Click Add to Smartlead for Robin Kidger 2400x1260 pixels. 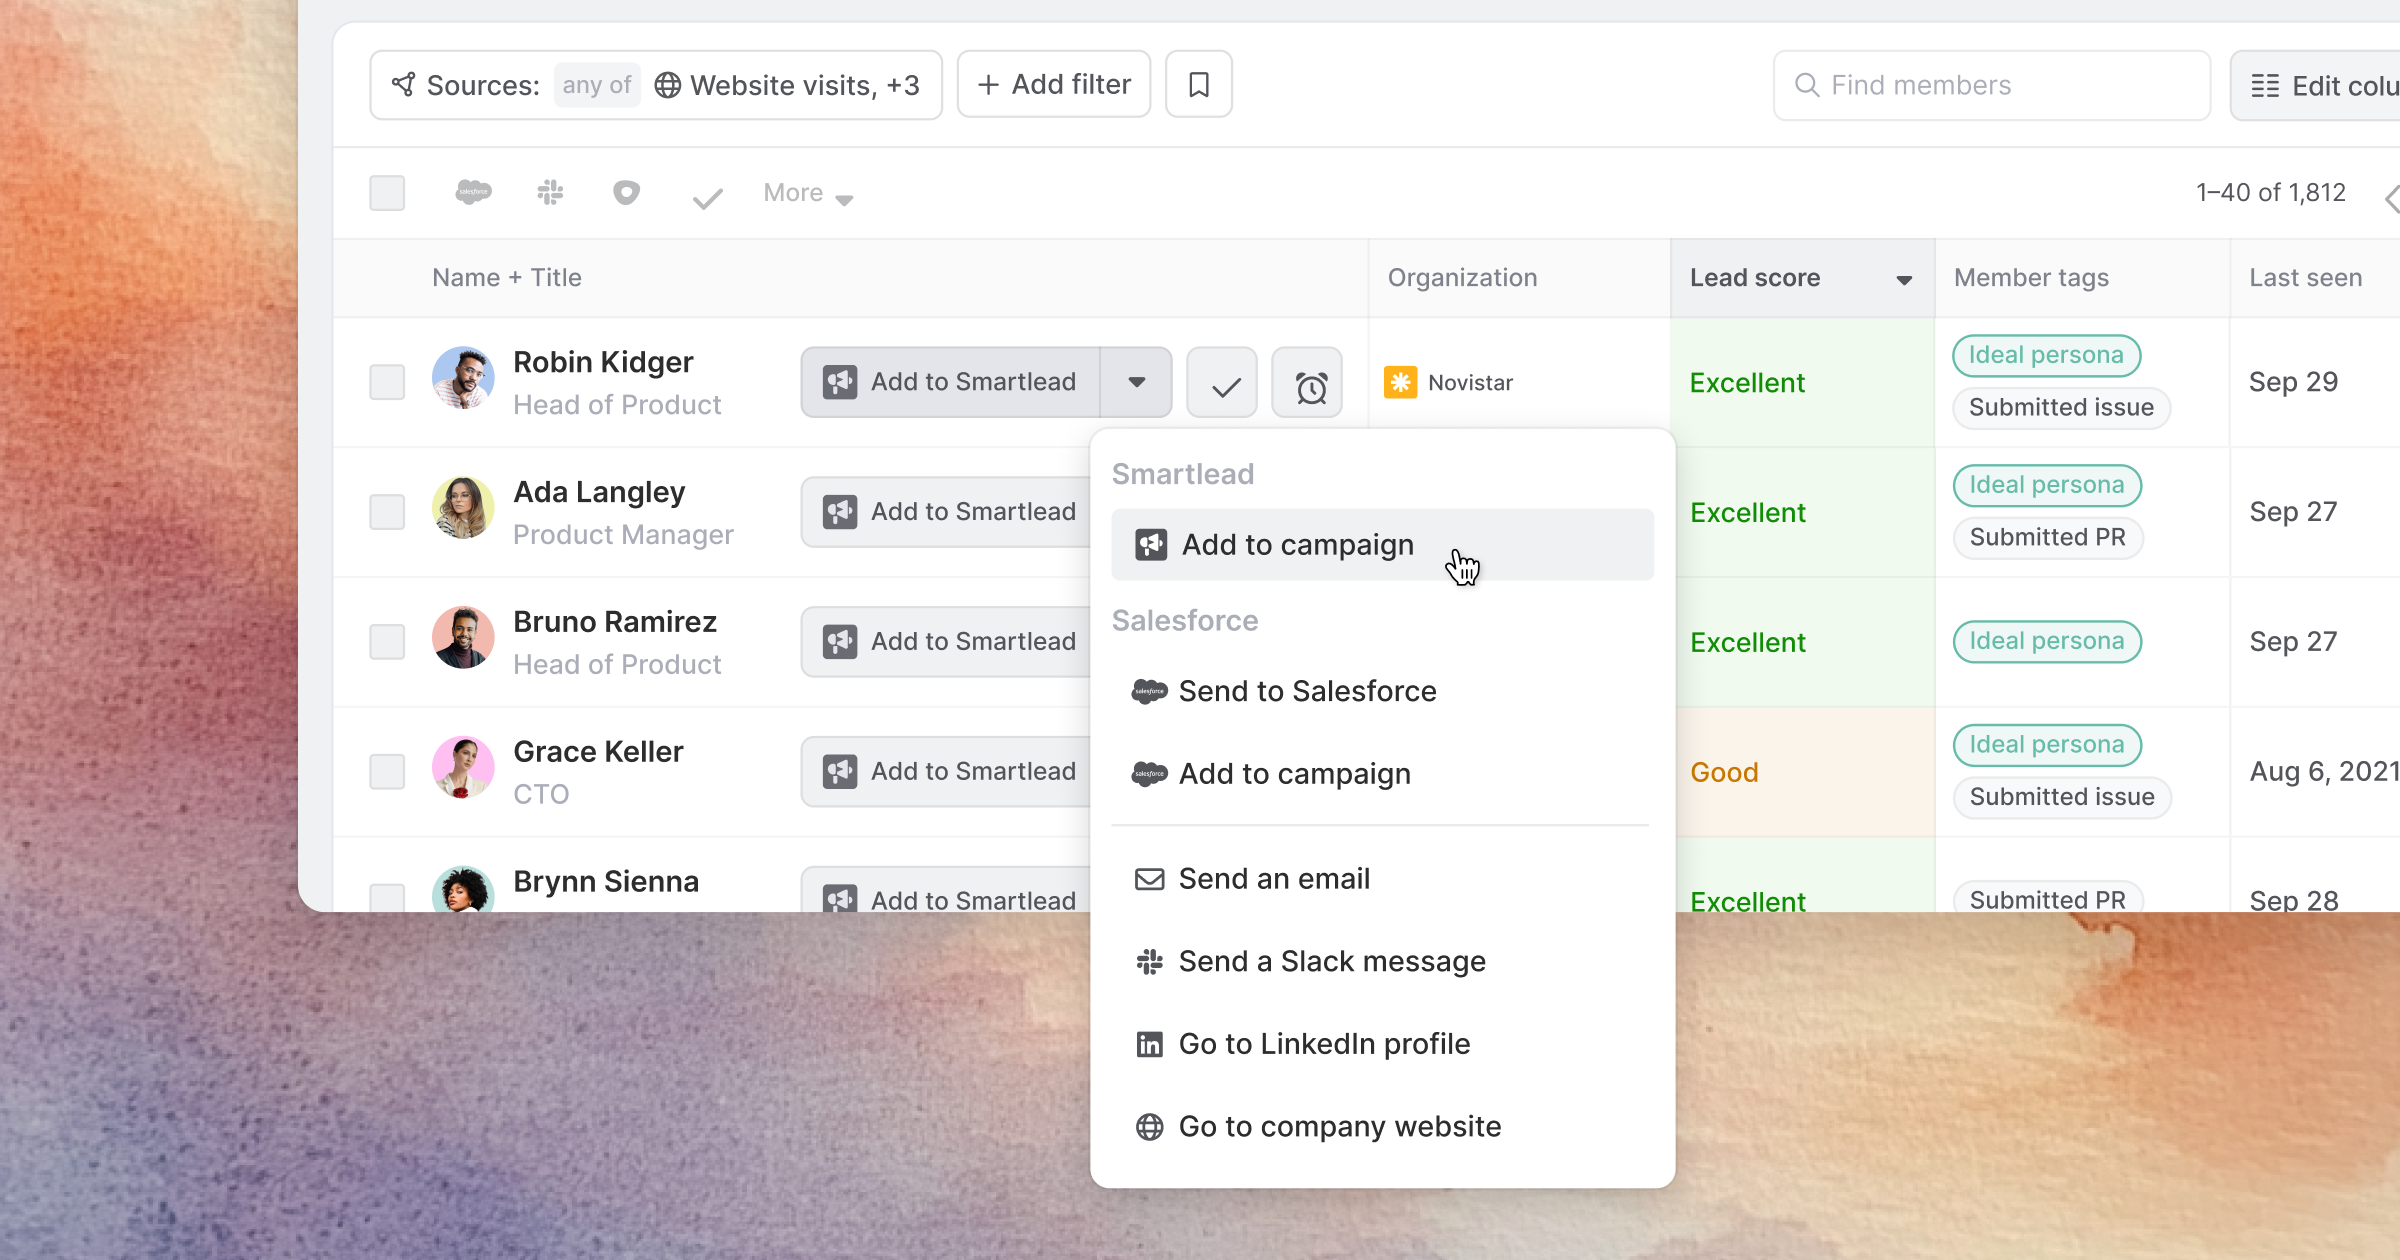pyautogui.click(x=951, y=382)
